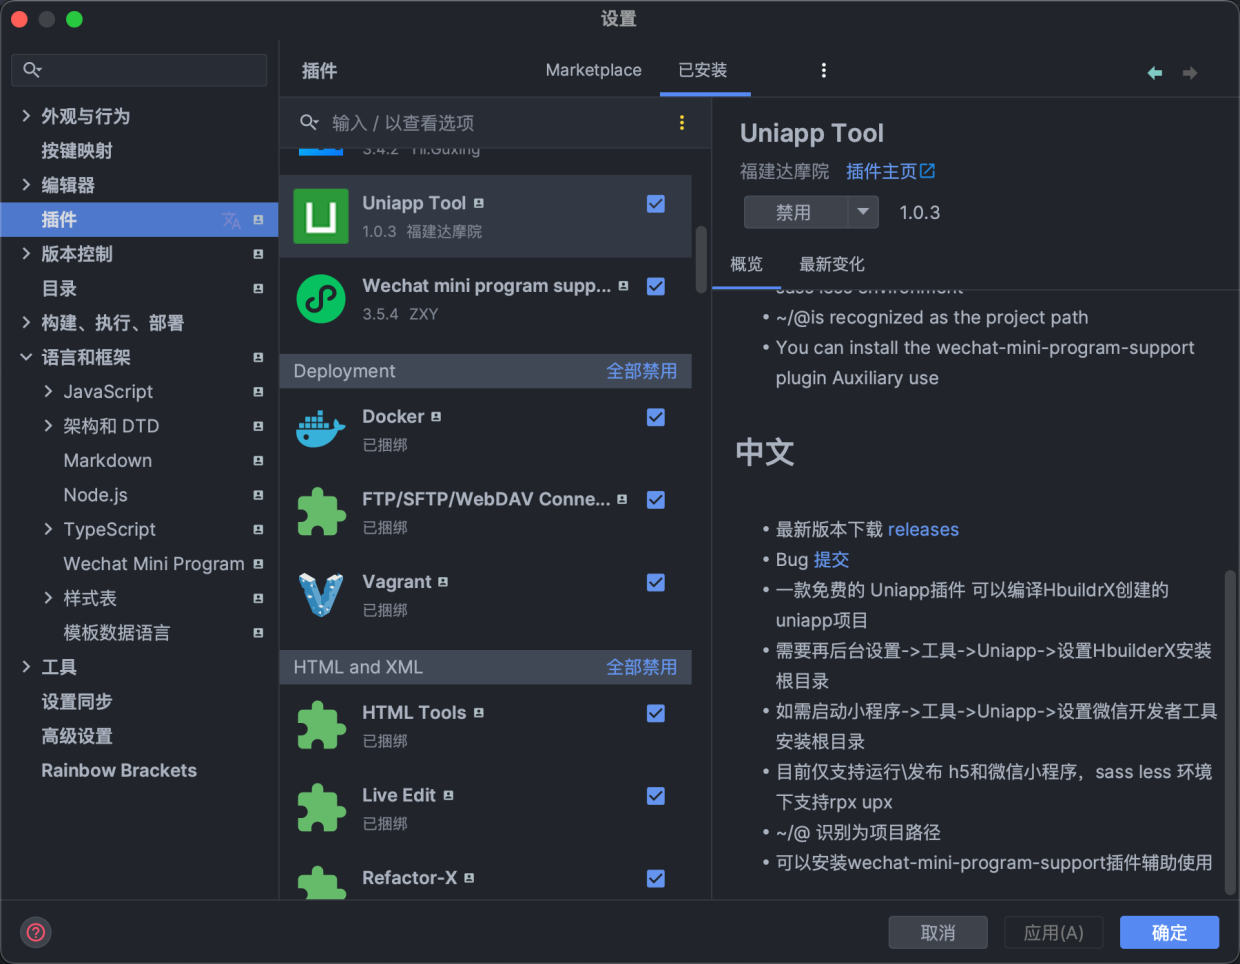Click the badge beside HTML Tools name
This screenshot has height=964, width=1240.
tap(479, 712)
